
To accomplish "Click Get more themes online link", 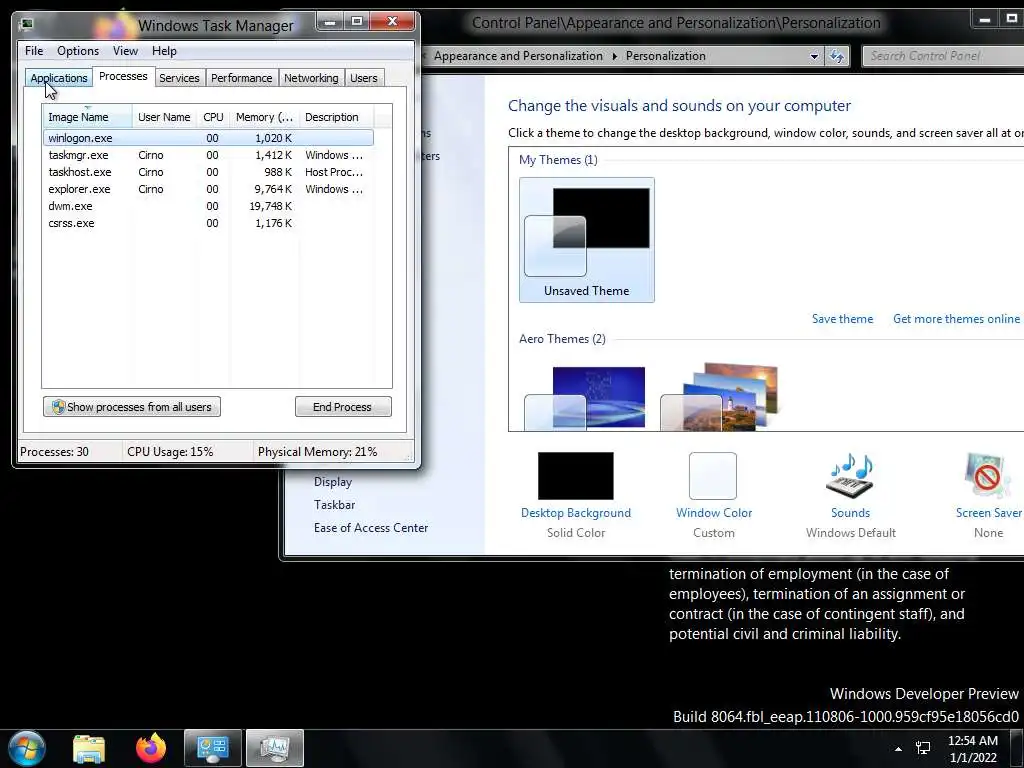I will point(956,319).
